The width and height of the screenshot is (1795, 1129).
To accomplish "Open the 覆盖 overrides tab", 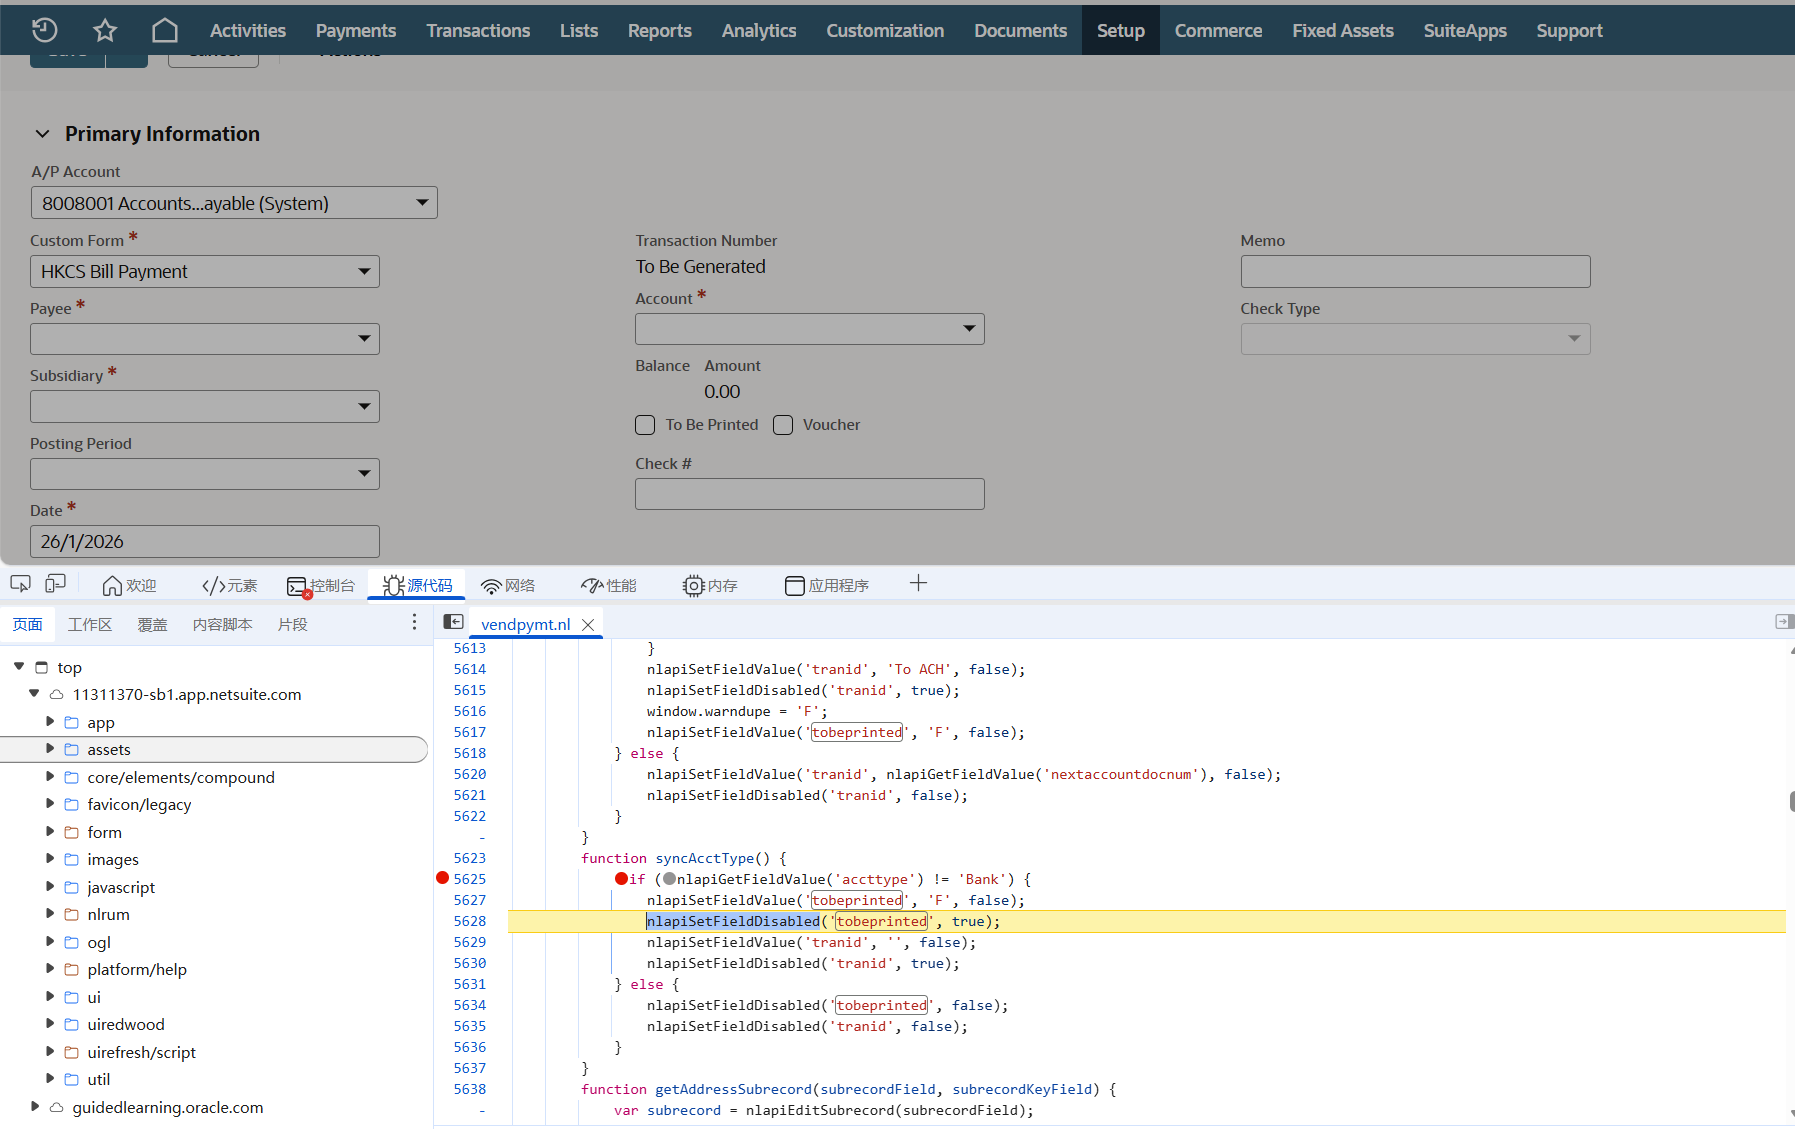I will (x=152, y=624).
